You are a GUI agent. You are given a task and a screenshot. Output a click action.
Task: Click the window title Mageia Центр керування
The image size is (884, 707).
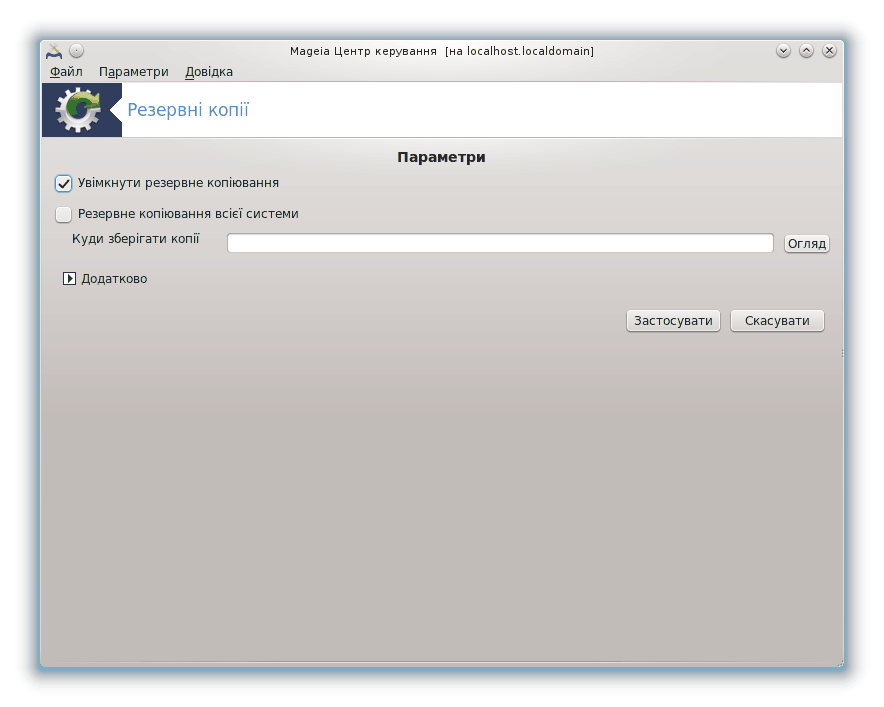coord(441,51)
